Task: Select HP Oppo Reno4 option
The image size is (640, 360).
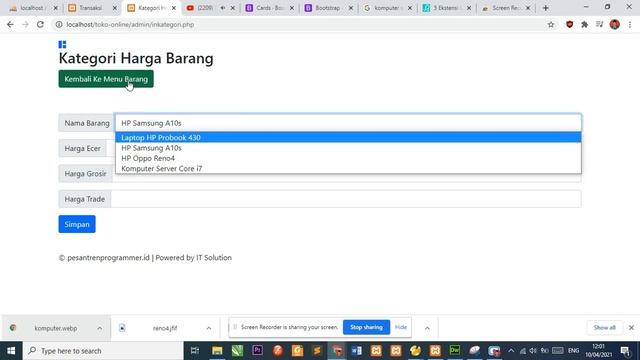Action: click(x=348, y=158)
